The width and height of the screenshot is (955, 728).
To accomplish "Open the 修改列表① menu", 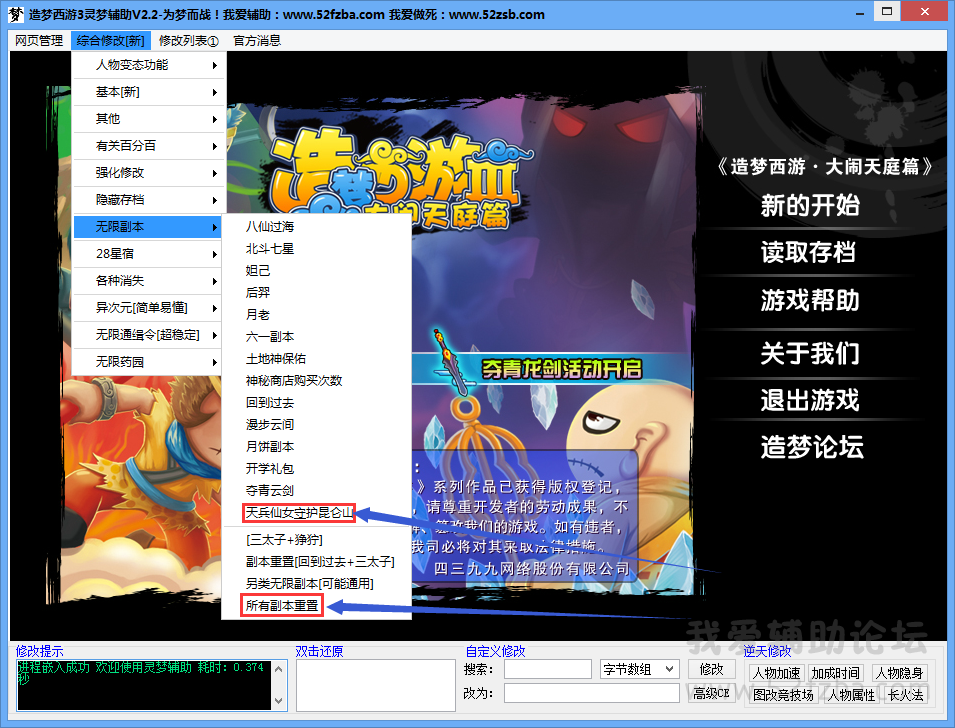I will coord(188,41).
